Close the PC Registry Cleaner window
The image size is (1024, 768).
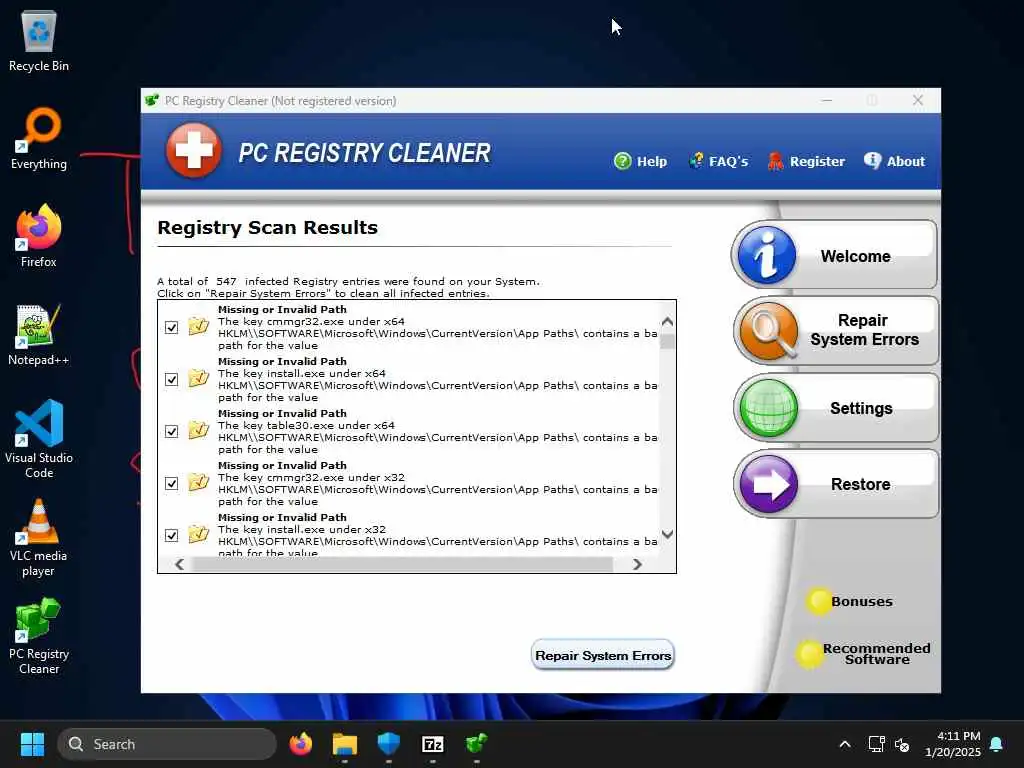pyautogui.click(x=918, y=100)
